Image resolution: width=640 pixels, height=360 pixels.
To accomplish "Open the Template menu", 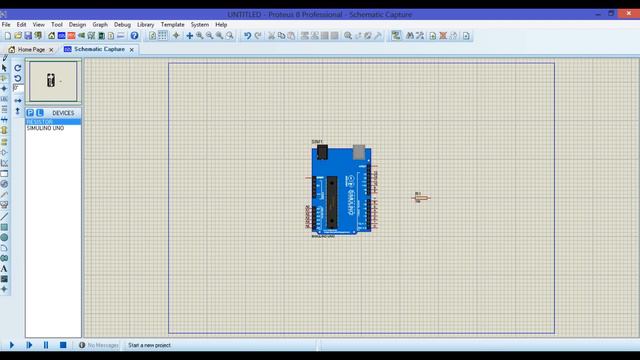I will 172,25.
